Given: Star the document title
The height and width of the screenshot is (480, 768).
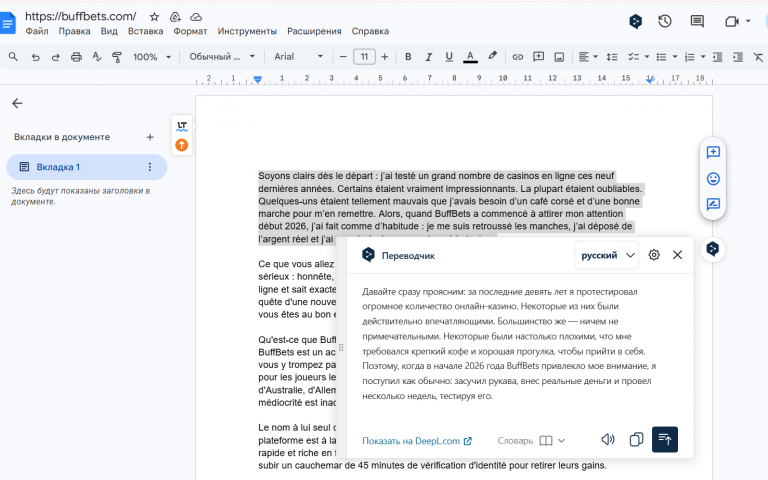Looking at the screenshot, I should point(154,17).
